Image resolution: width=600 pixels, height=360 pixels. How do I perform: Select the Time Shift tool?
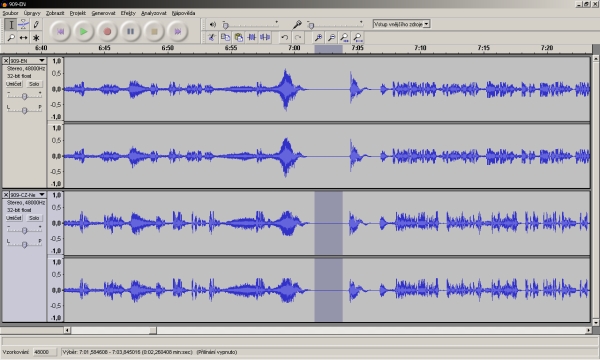pos(23,37)
